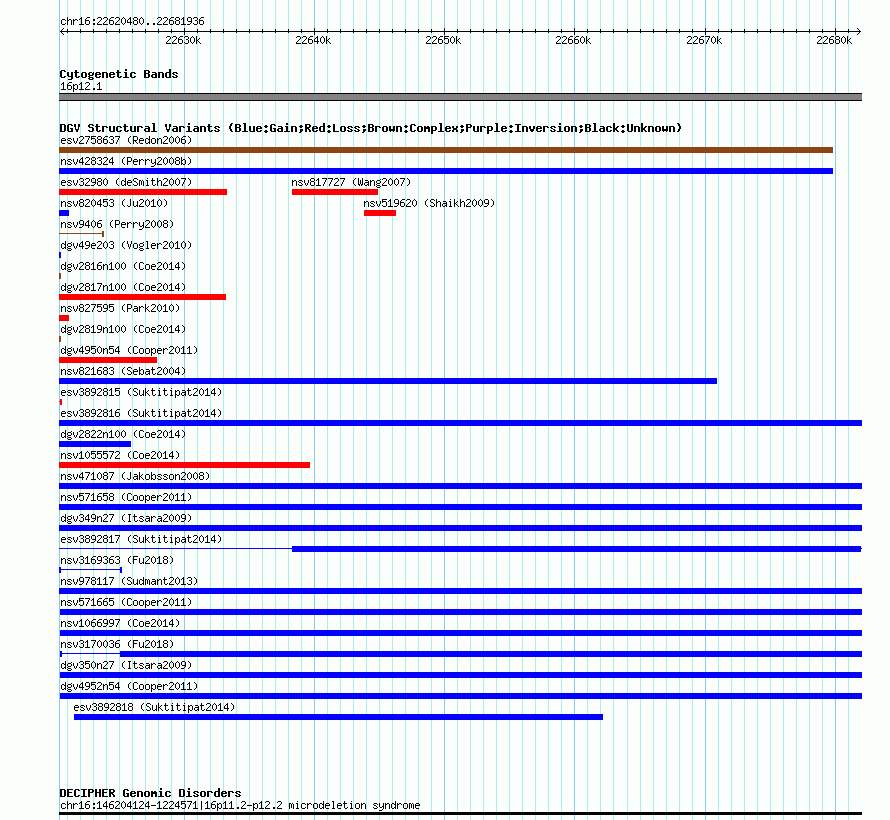Image resolution: width=890 pixels, height=820 pixels.
Task: Click the esv3892818 (Suktitipat2014) label
Action: pyautogui.click(x=154, y=707)
